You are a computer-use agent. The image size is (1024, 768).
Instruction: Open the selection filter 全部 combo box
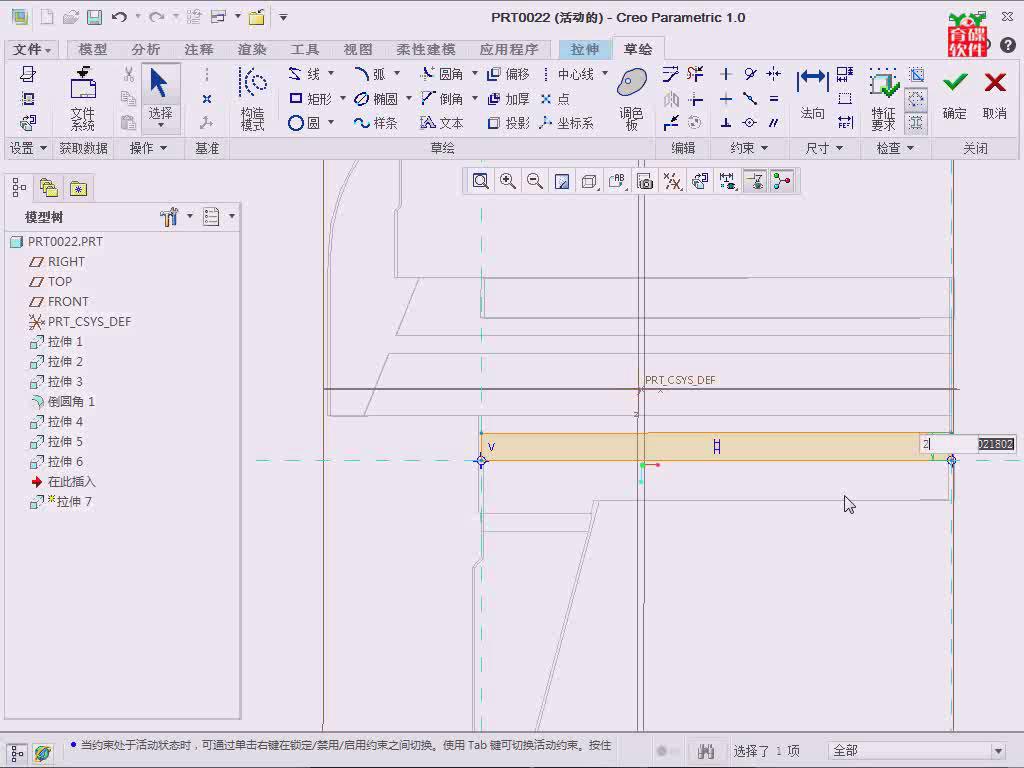tap(917, 751)
